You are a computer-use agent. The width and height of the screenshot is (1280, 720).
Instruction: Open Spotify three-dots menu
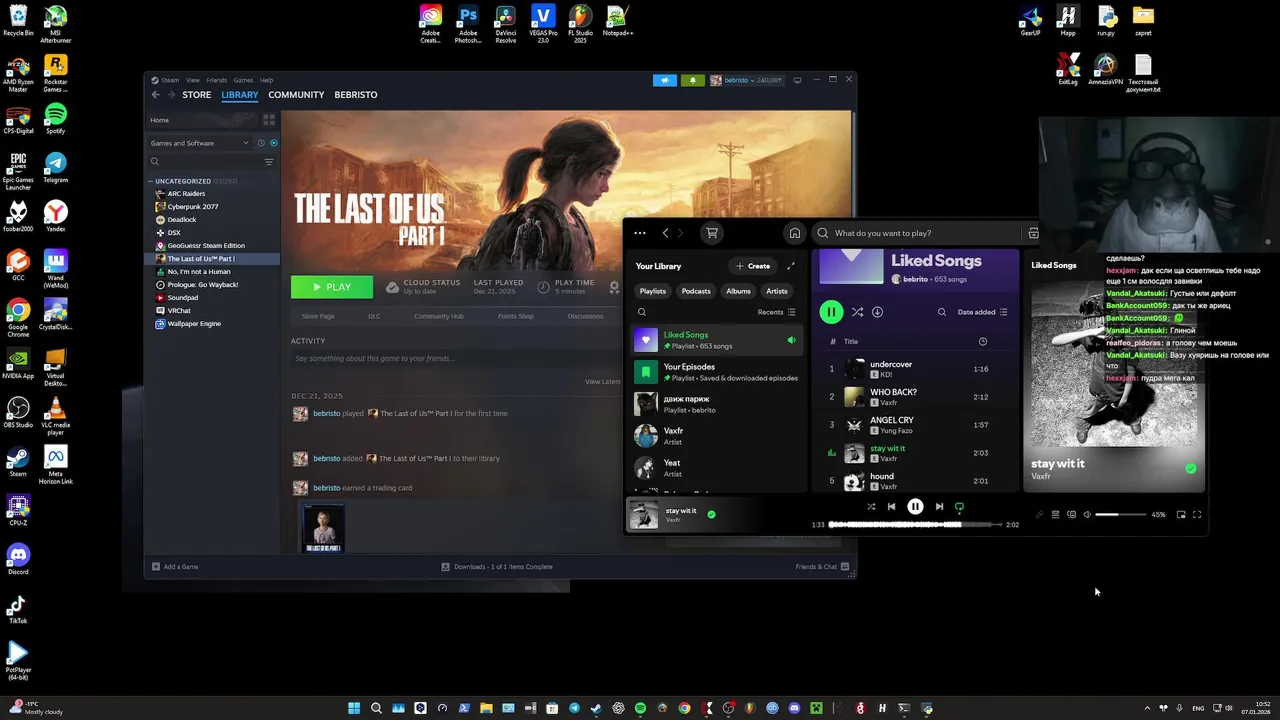click(x=640, y=233)
